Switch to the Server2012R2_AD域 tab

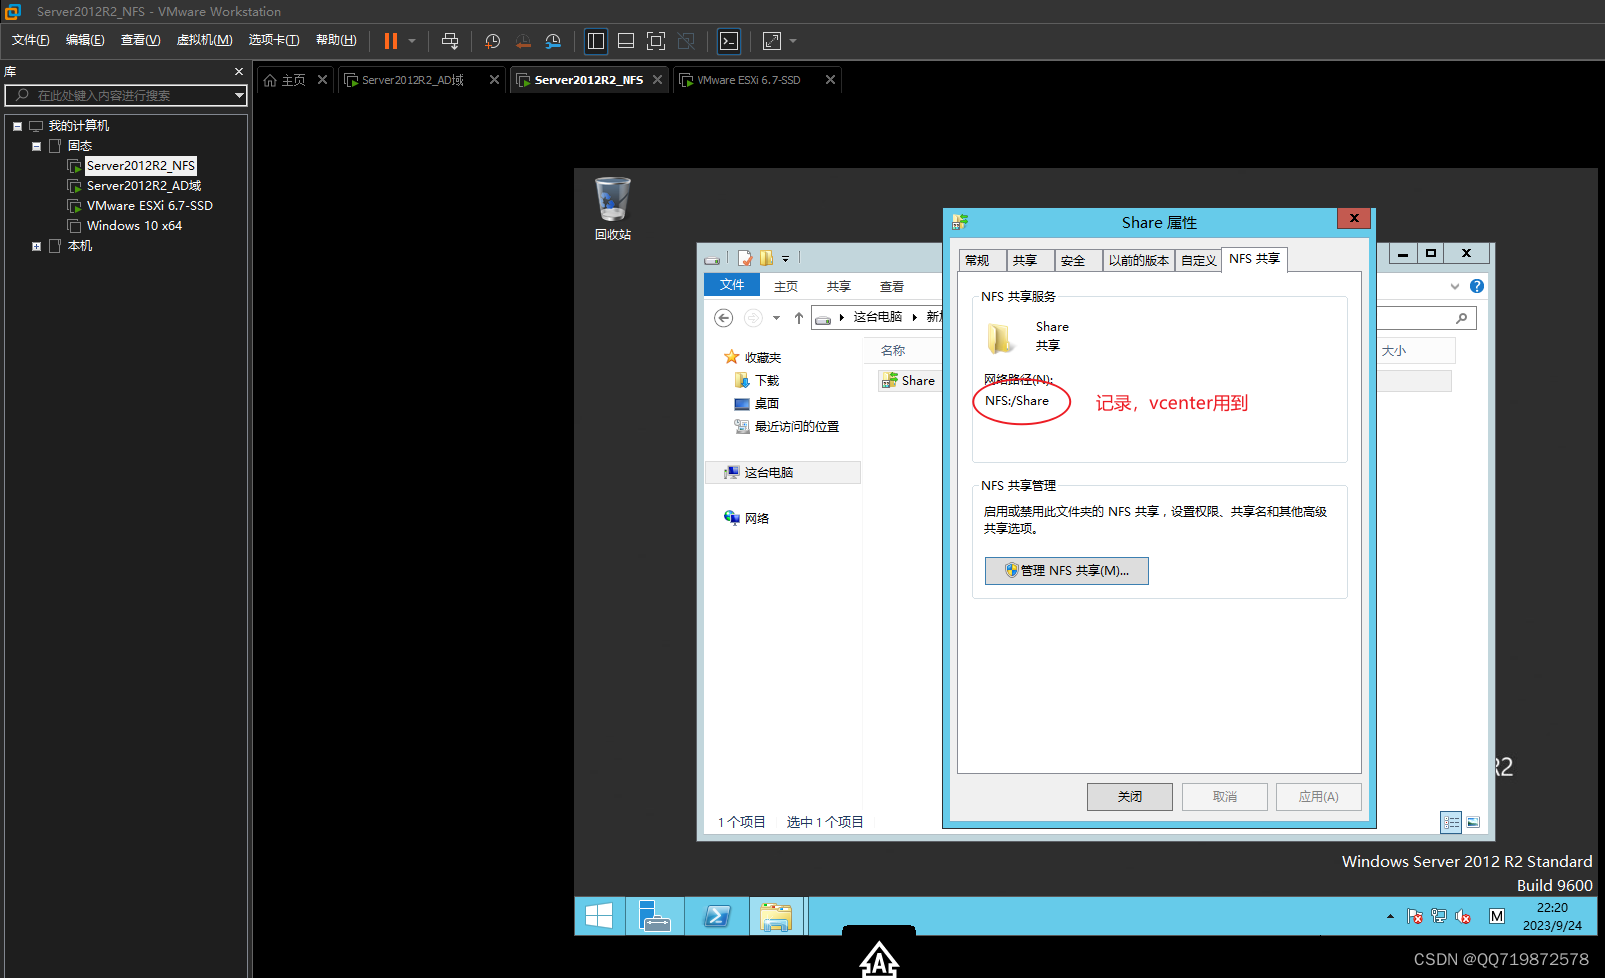pos(413,80)
